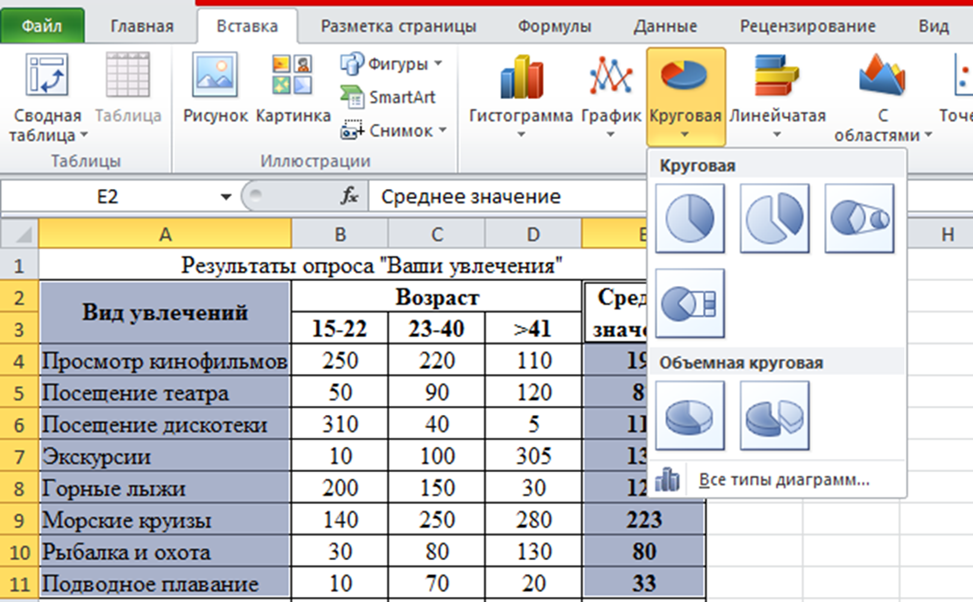Click the Вид увлечений header cell
The width and height of the screenshot is (973, 602).
point(165,312)
